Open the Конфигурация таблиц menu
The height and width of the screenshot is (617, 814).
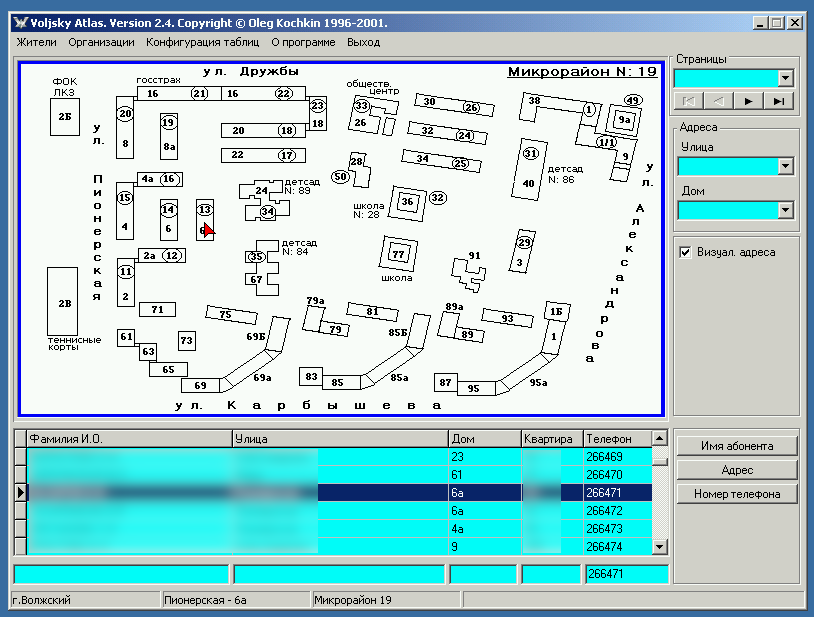coord(202,42)
